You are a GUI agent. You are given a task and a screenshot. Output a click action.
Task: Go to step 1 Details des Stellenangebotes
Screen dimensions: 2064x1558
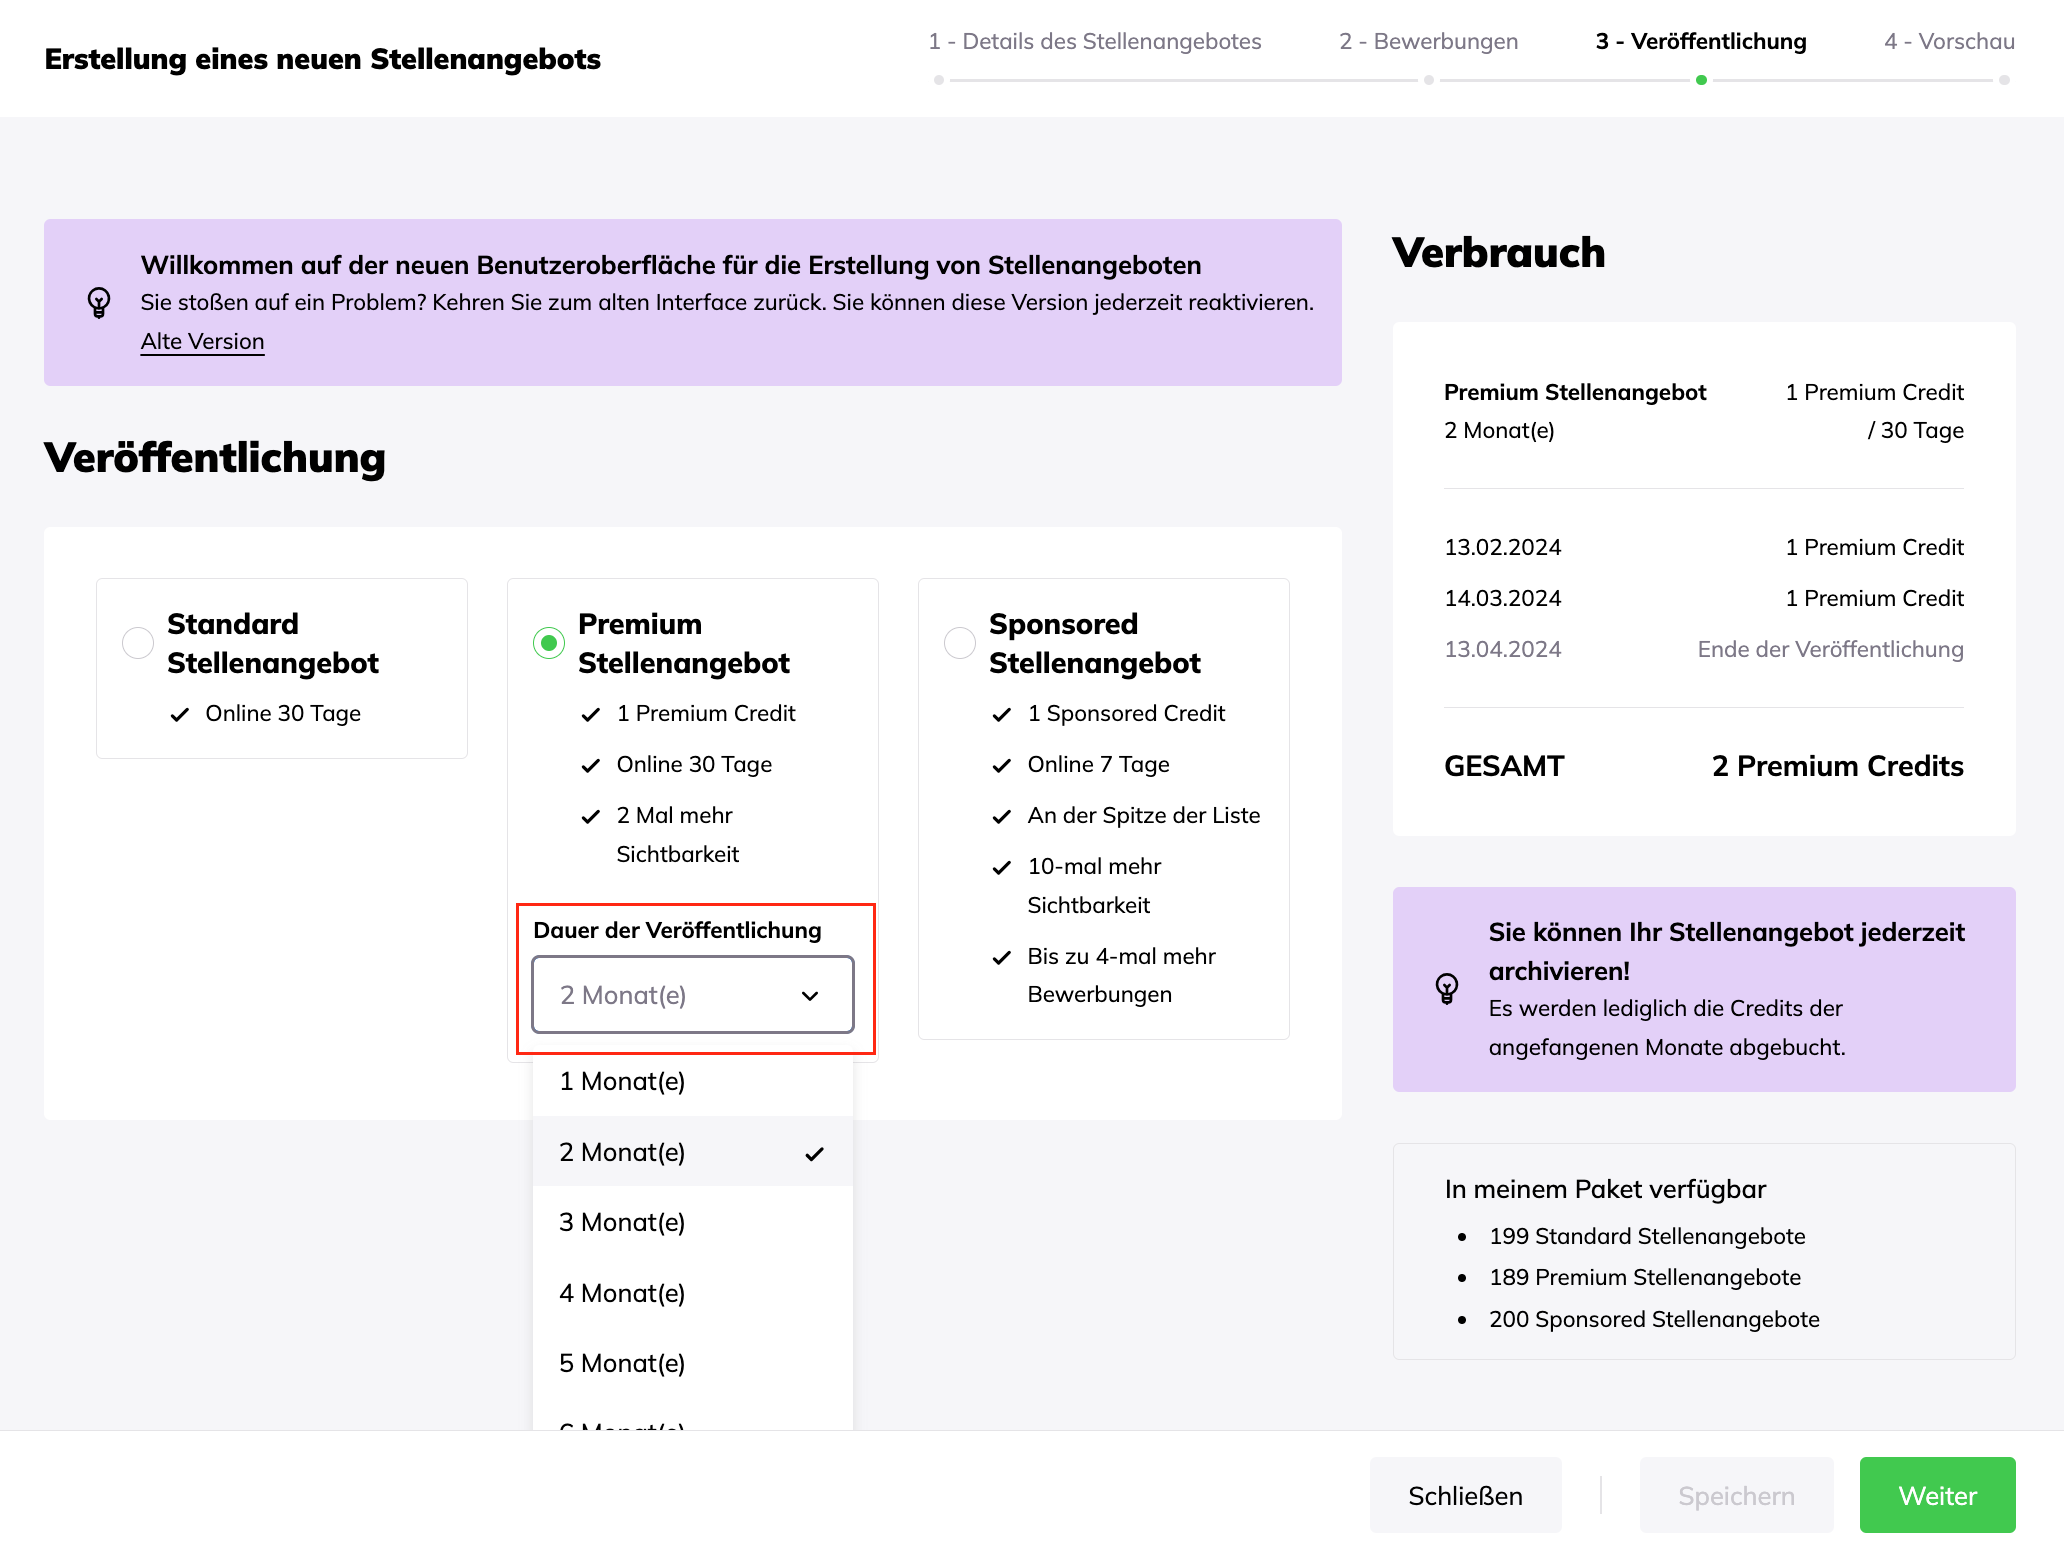[x=1094, y=41]
